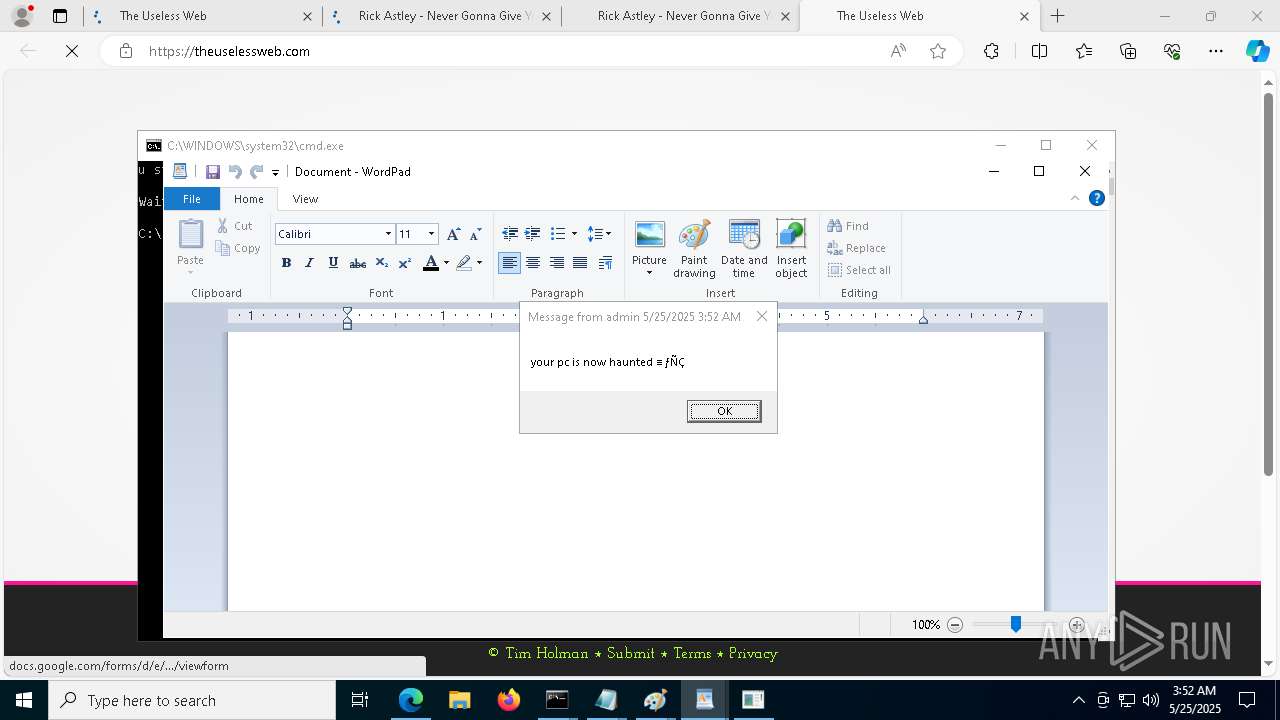This screenshot has width=1280, height=720.
Task: Apply the text highlight color
Action: (x=463, y=263)
